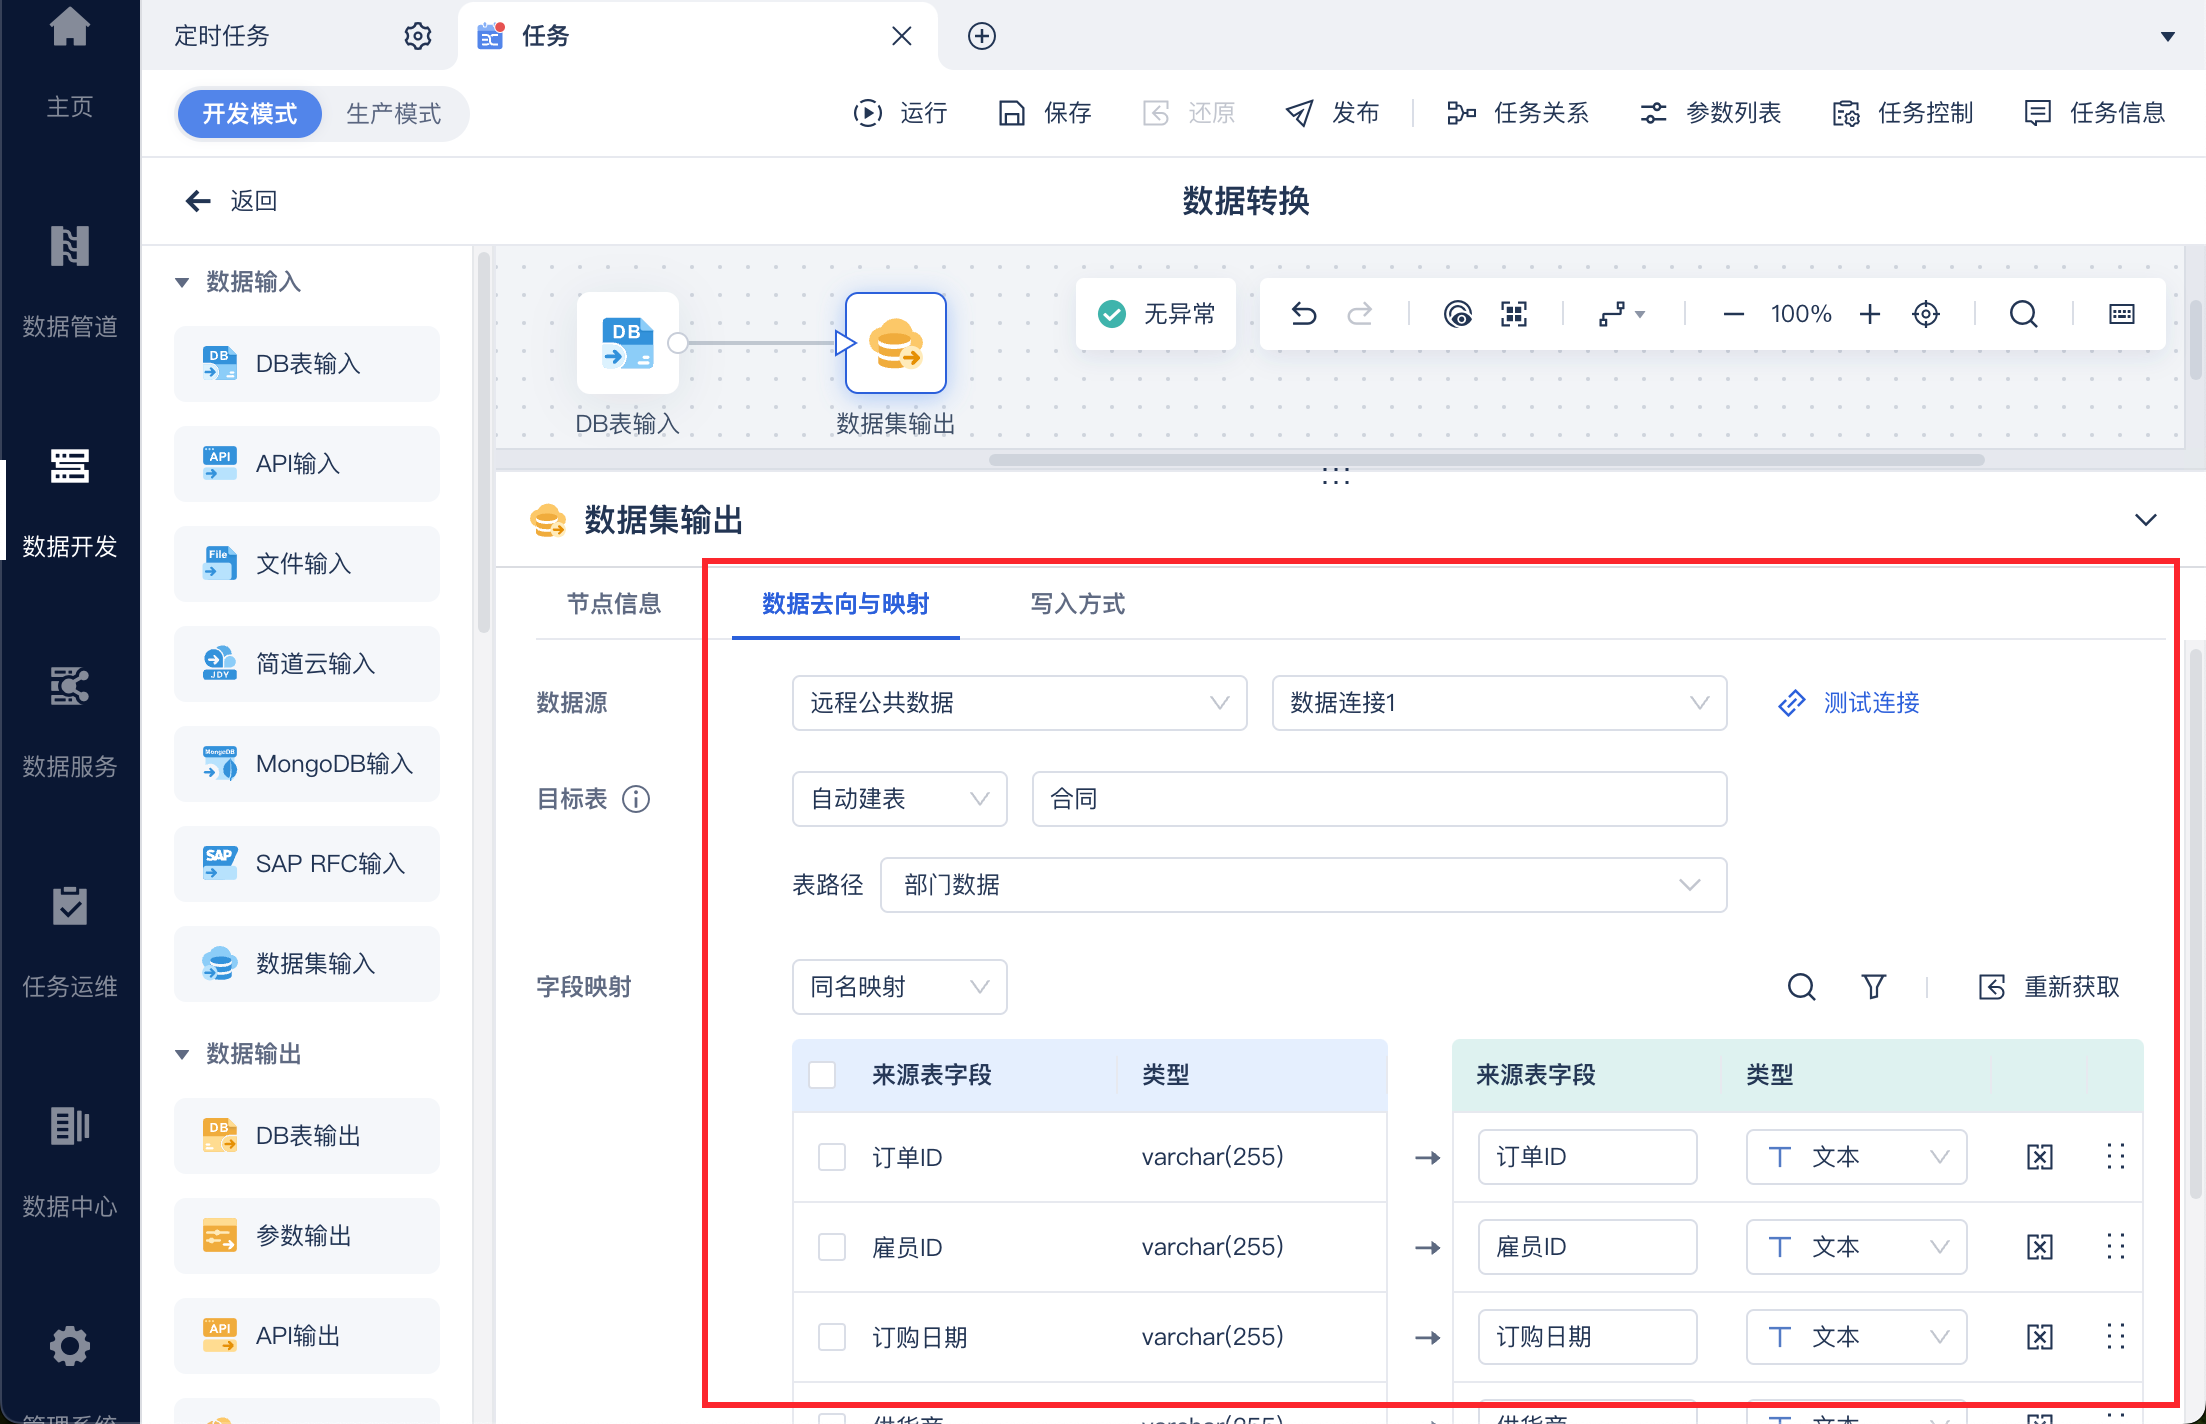Switch to 生产模式 mode

tap(393, 114)
